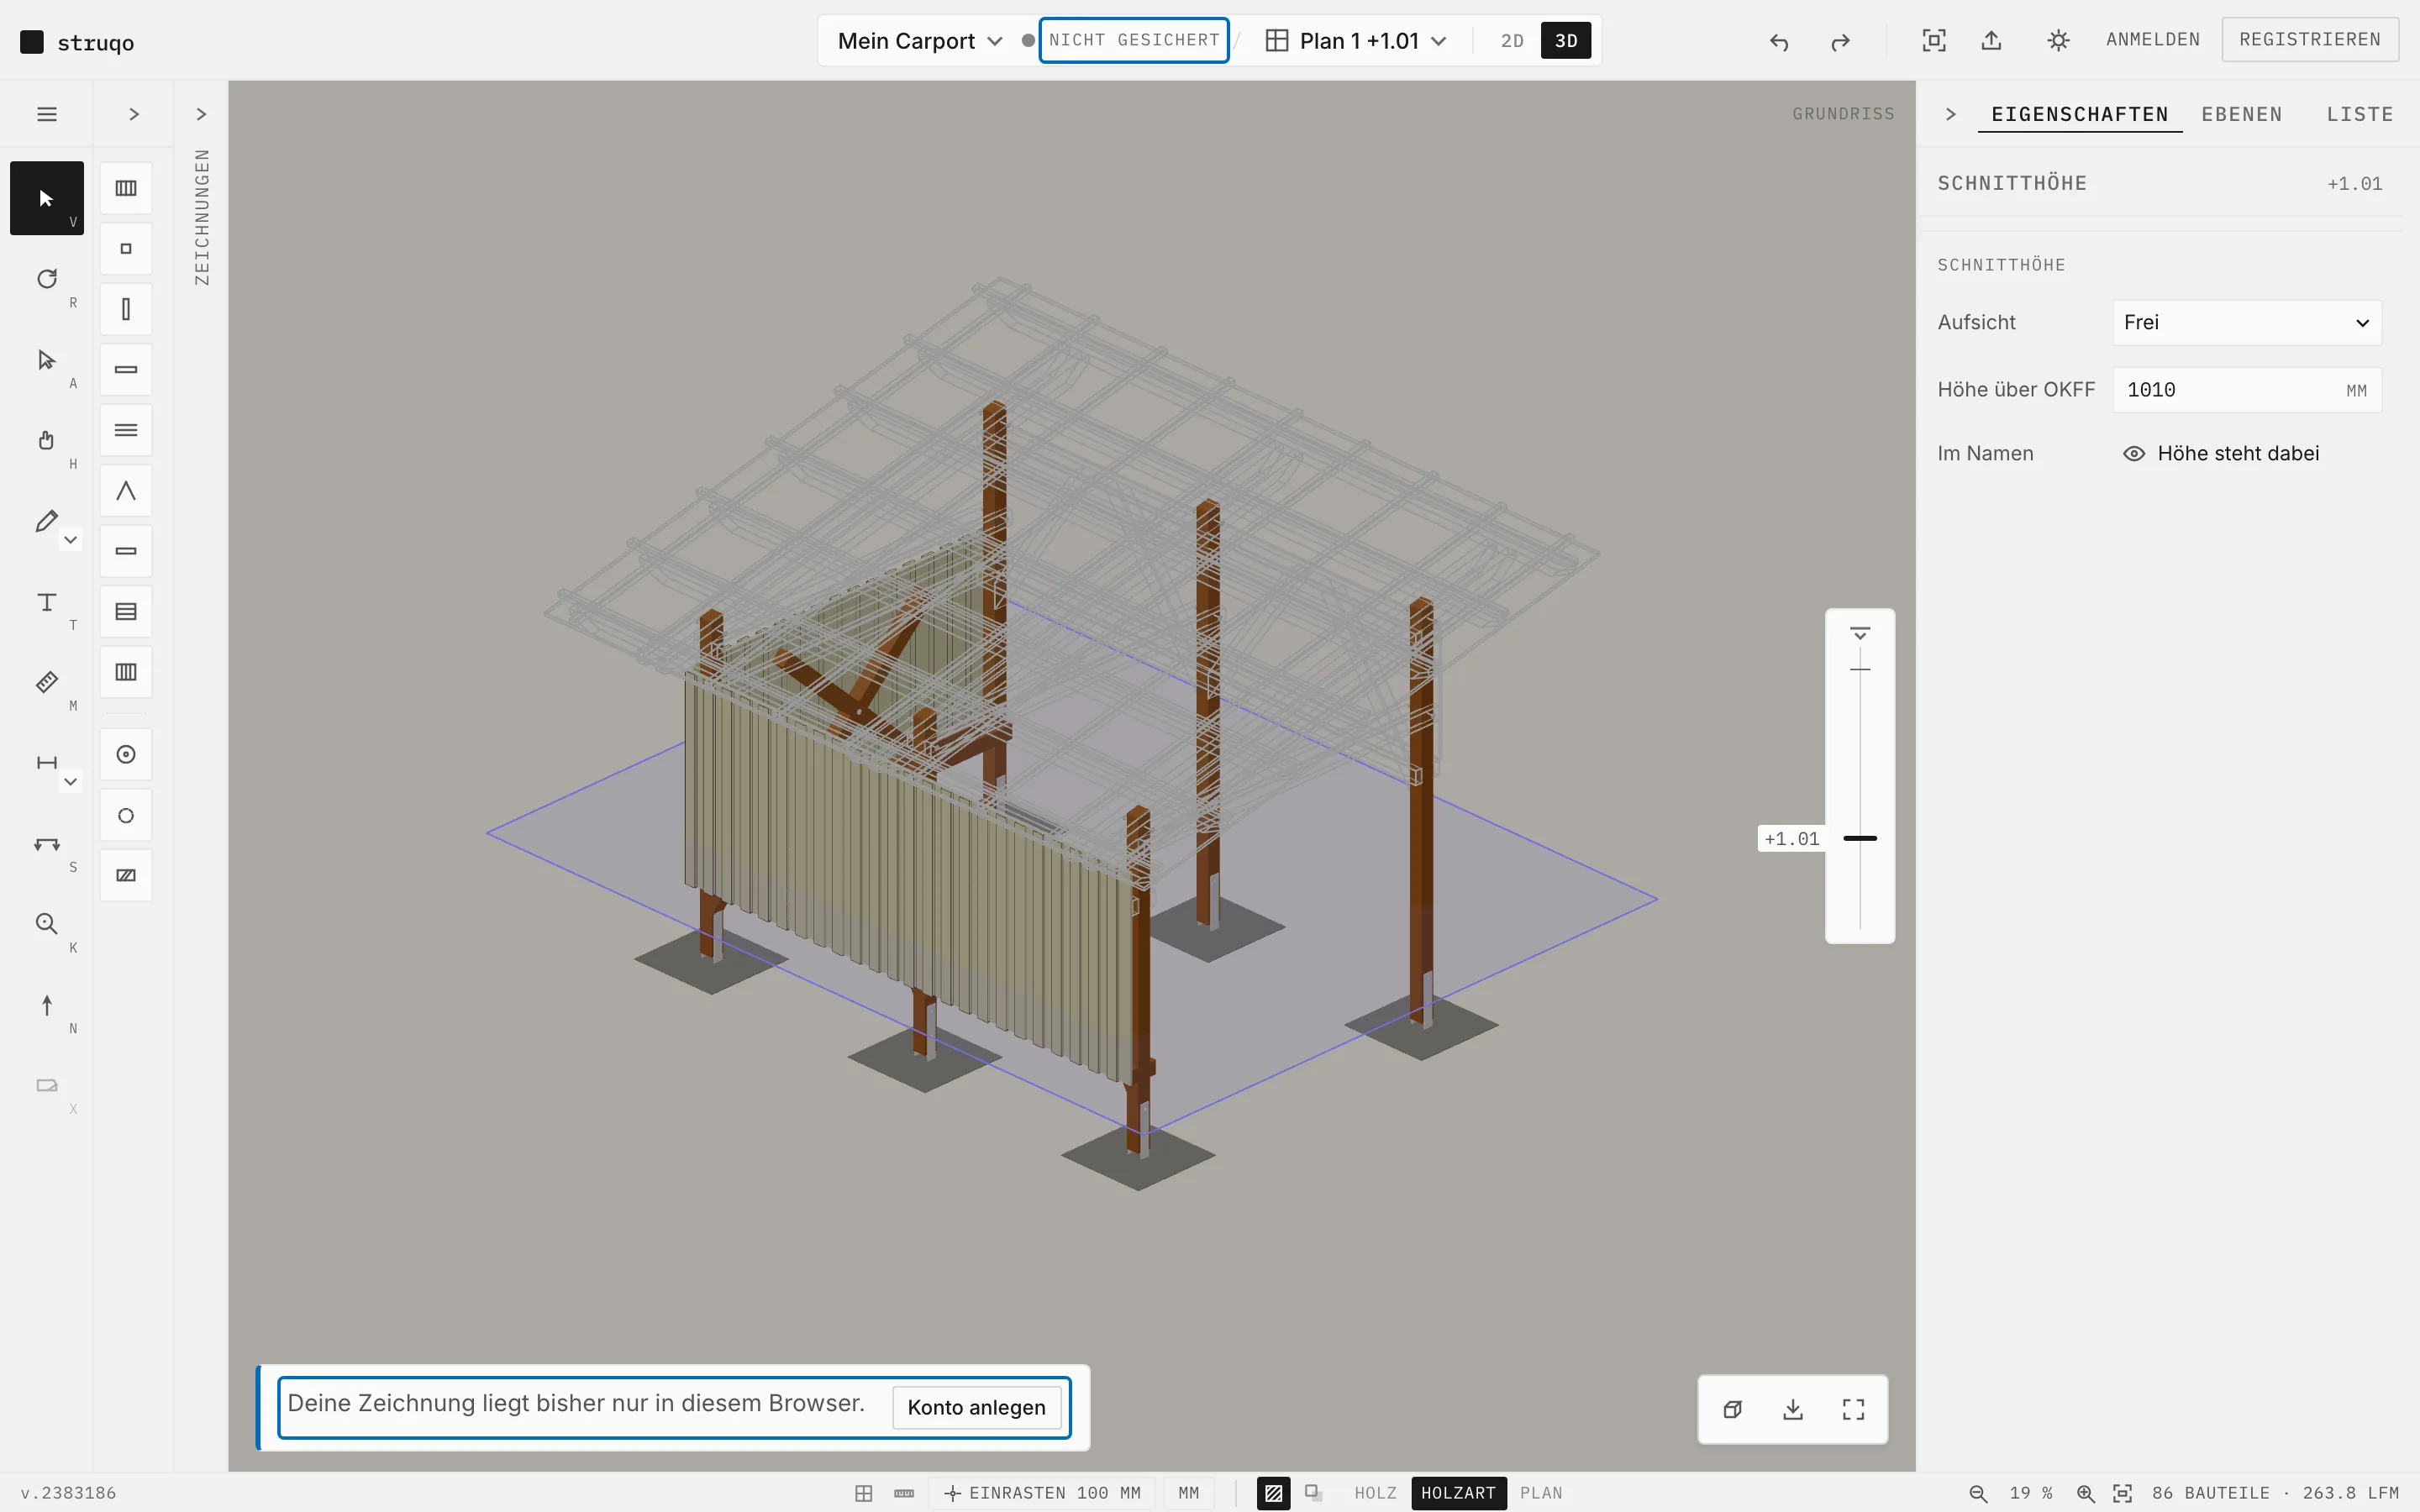Choose the north arrow tool (N)

click(x=47, y=1005)
